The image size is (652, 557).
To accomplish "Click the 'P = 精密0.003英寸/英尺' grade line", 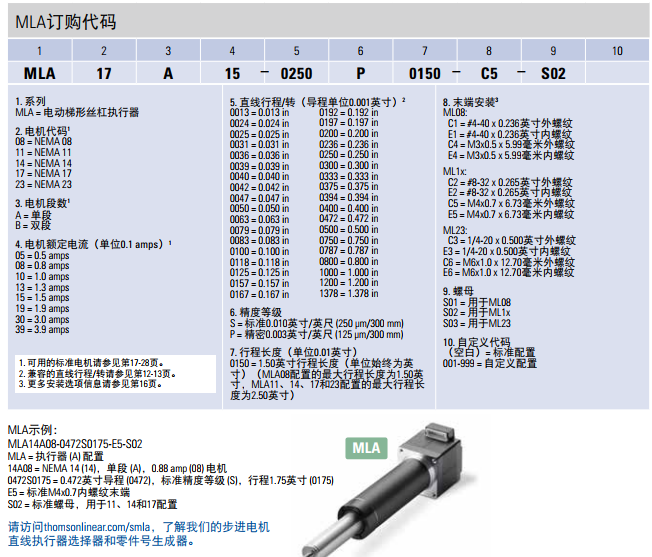I will pyautogui.click(x=316, y=334).
